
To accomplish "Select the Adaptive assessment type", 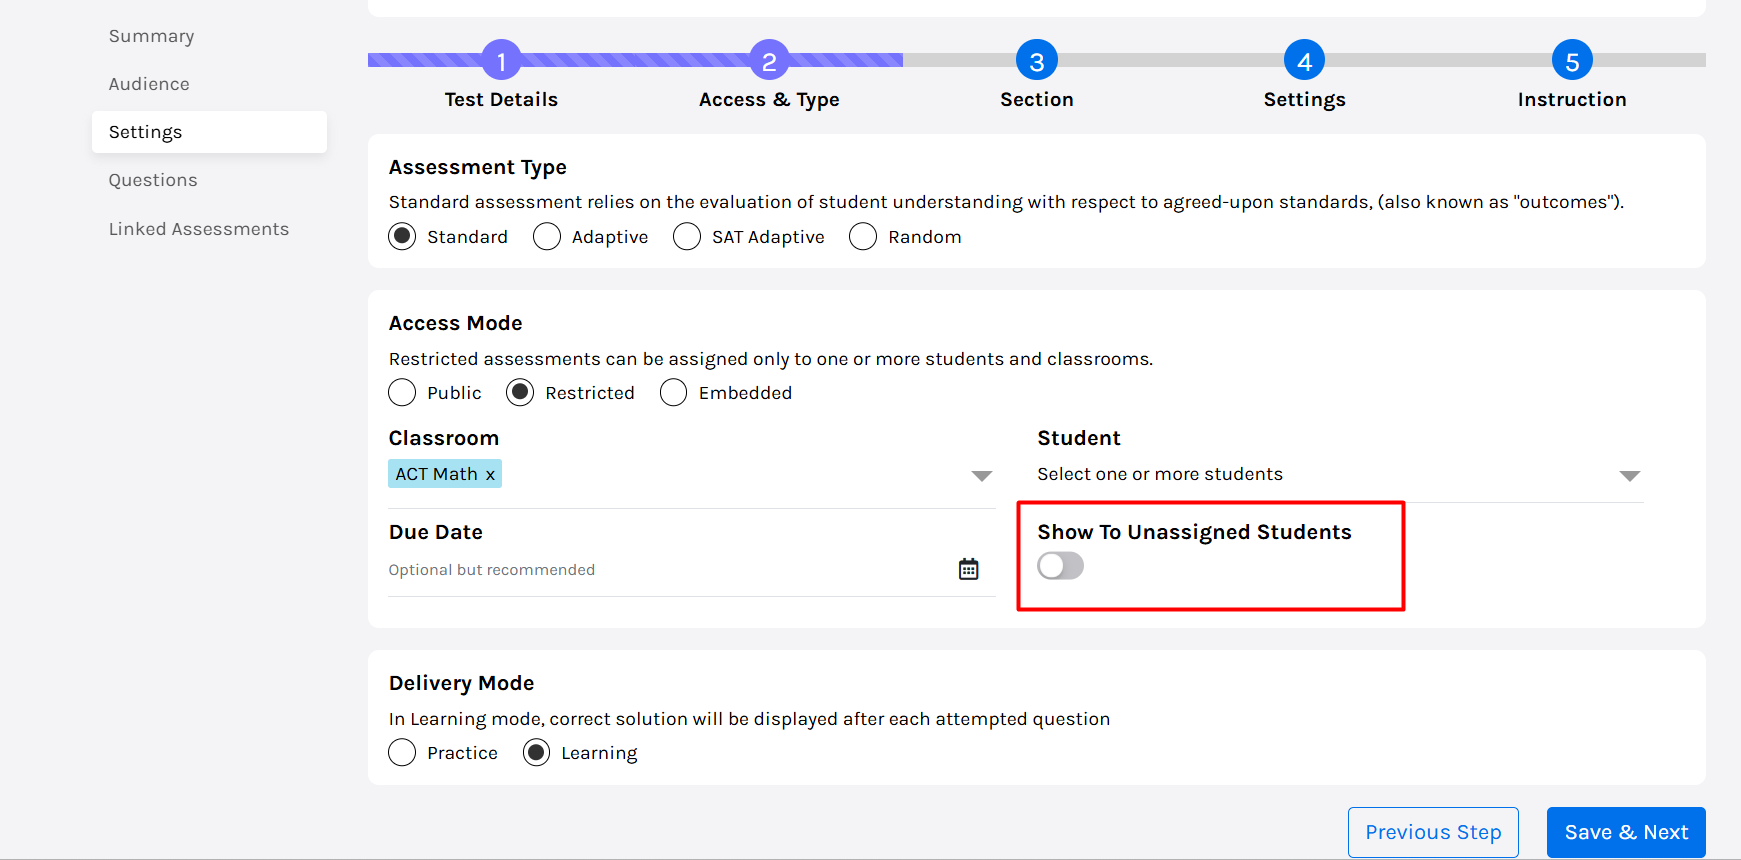I will coord(547,237).
